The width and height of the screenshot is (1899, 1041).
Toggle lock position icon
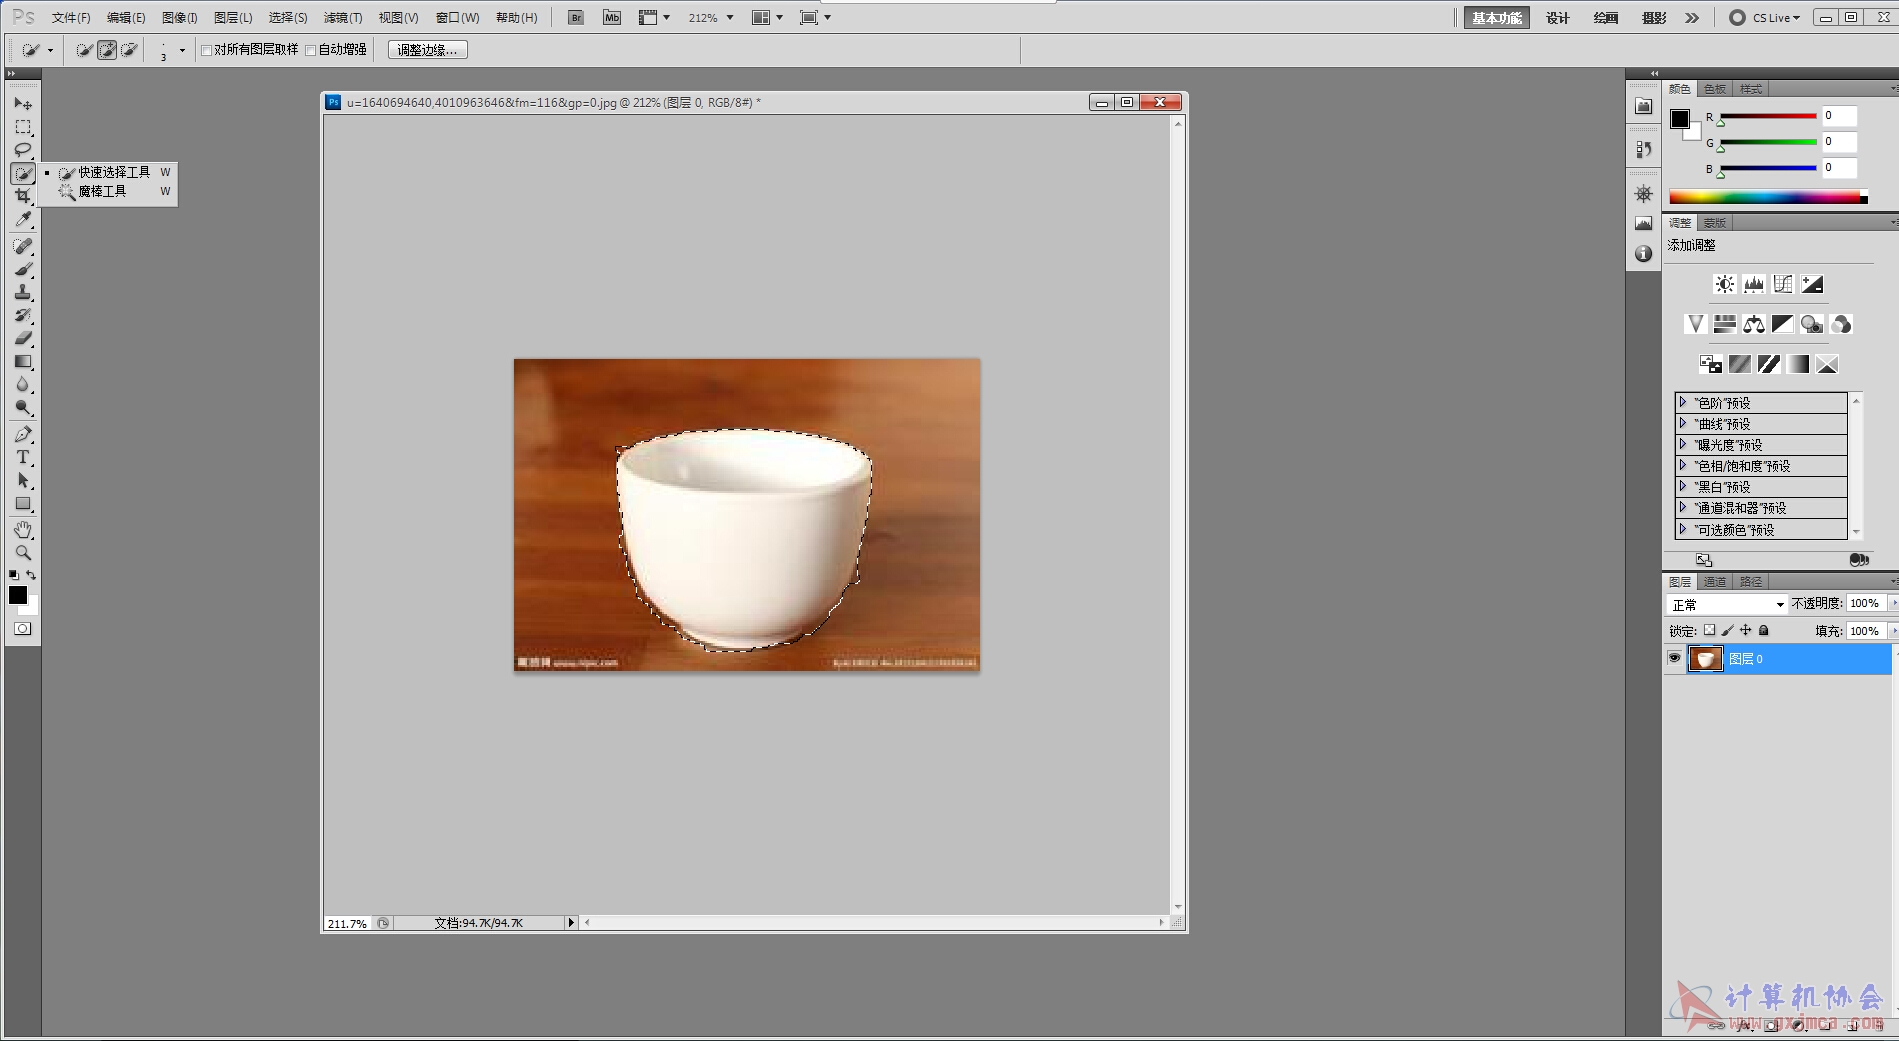(x=1746, y=630)
